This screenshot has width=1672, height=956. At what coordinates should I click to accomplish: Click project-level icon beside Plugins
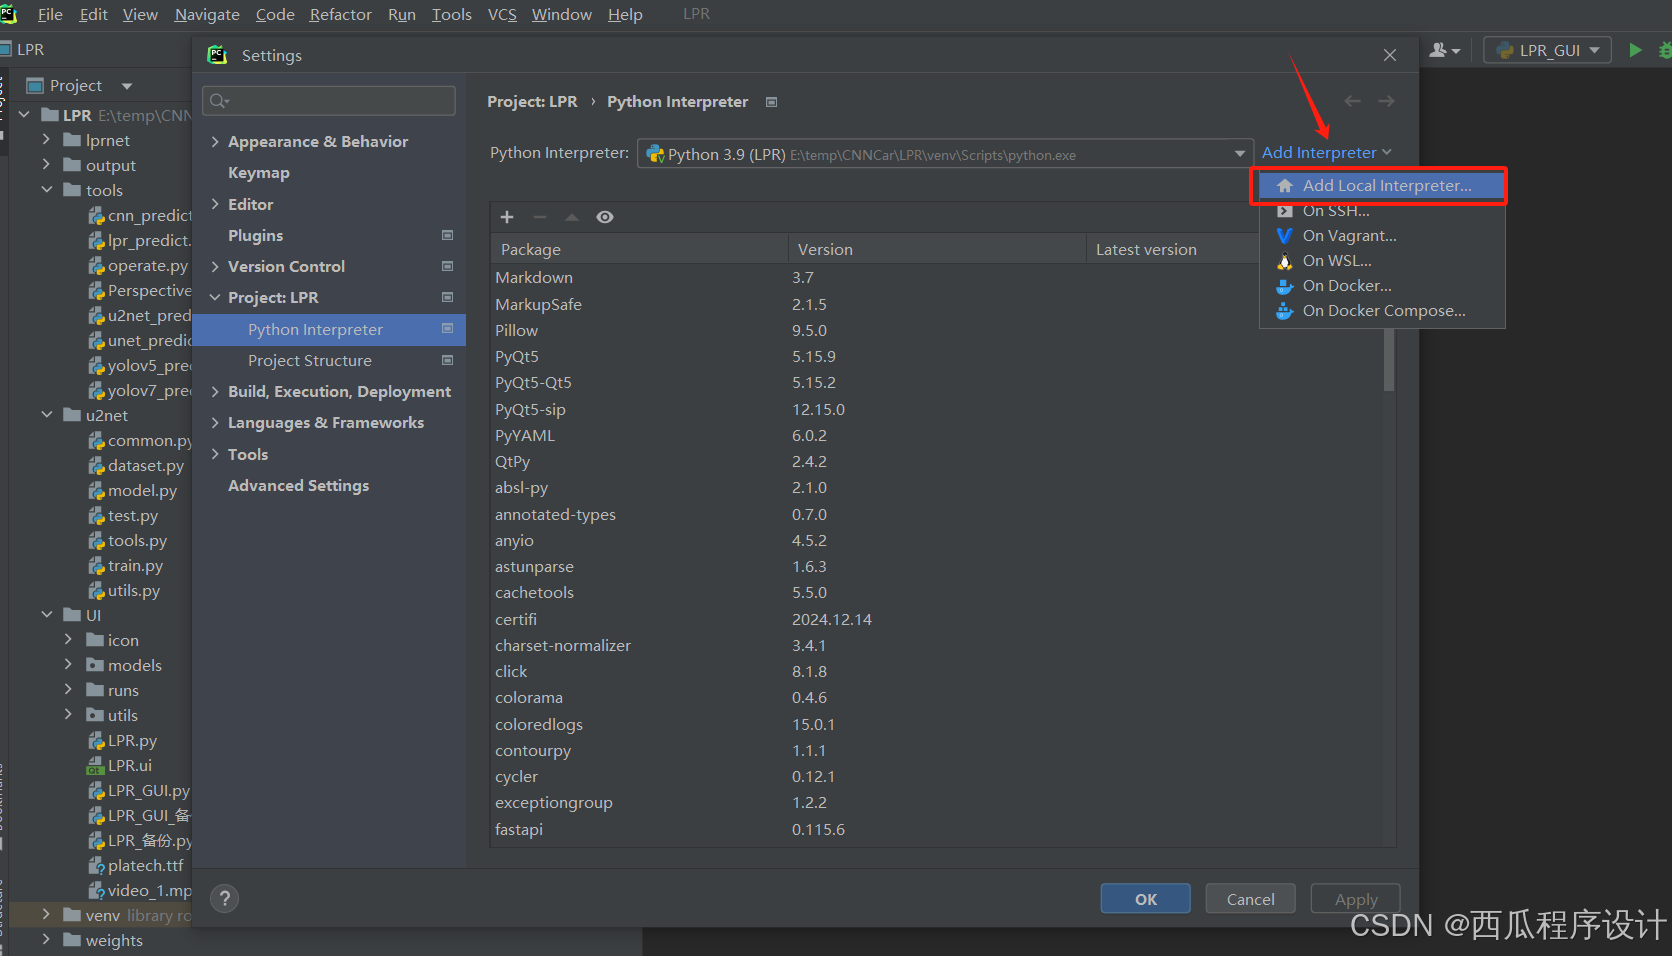tap(448, 235)
